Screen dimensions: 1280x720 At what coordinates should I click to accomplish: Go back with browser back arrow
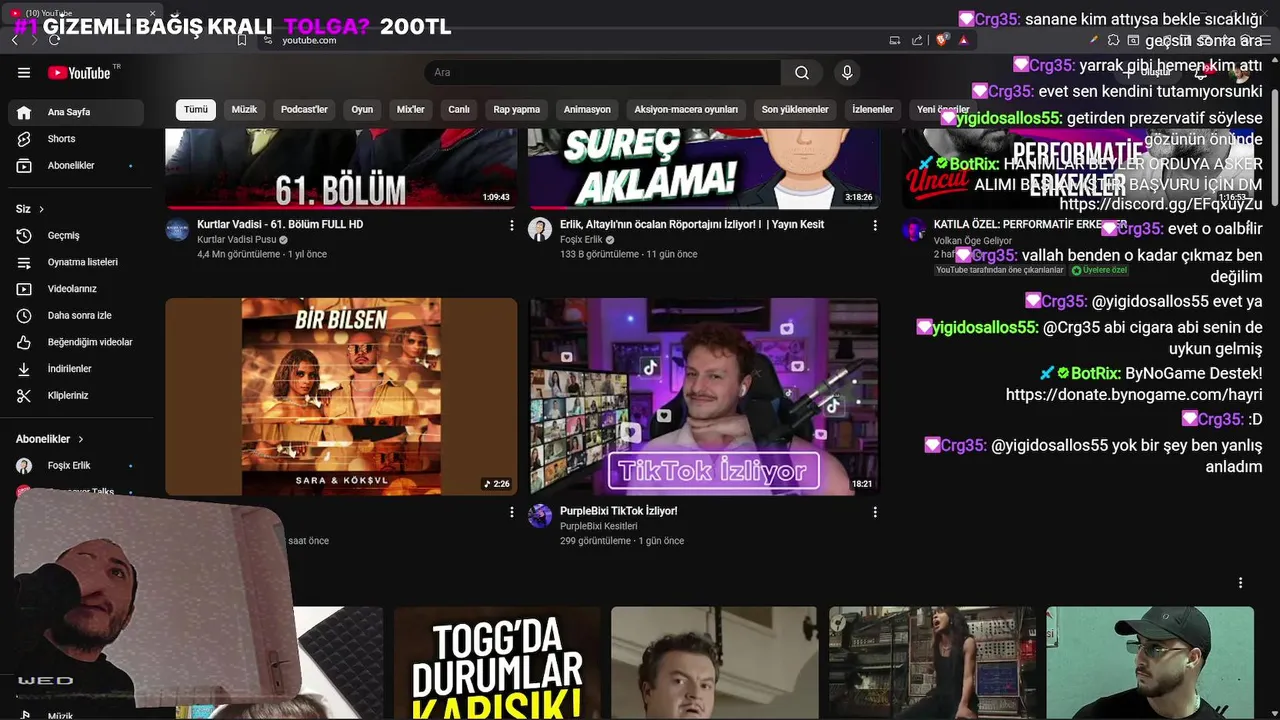(x=15, y=40)
